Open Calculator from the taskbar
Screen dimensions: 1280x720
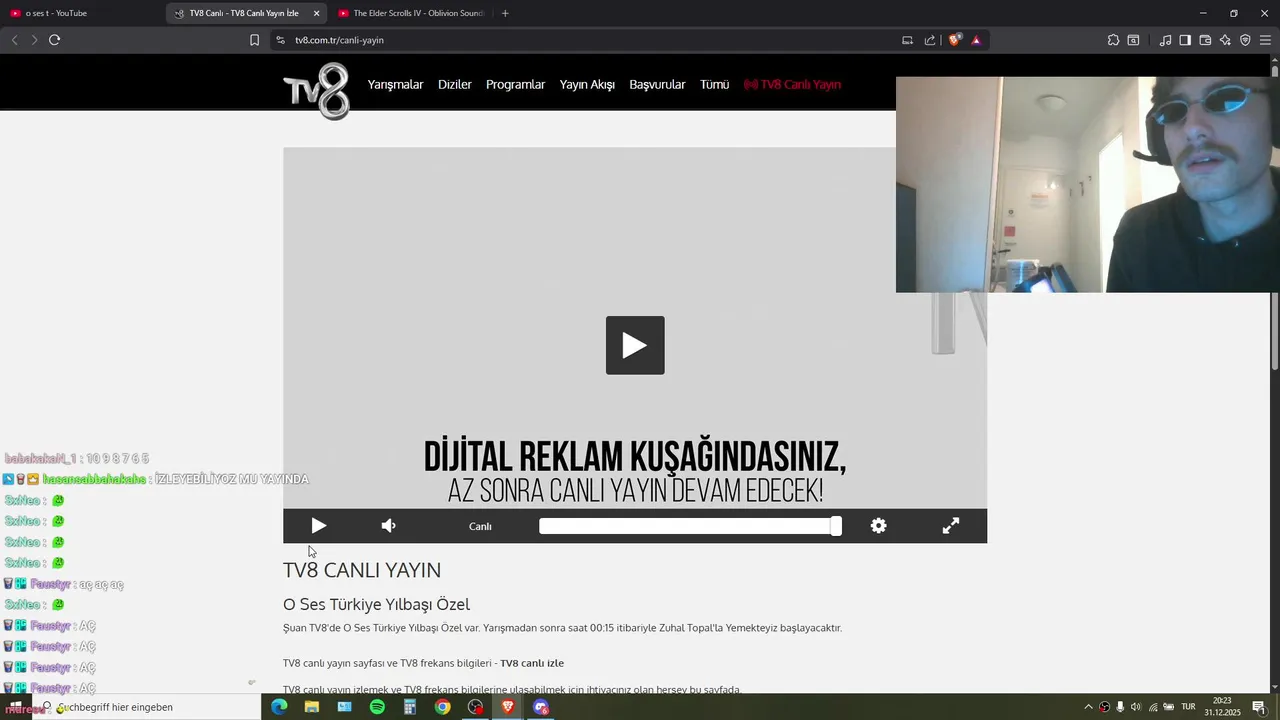tap(410, 707)
